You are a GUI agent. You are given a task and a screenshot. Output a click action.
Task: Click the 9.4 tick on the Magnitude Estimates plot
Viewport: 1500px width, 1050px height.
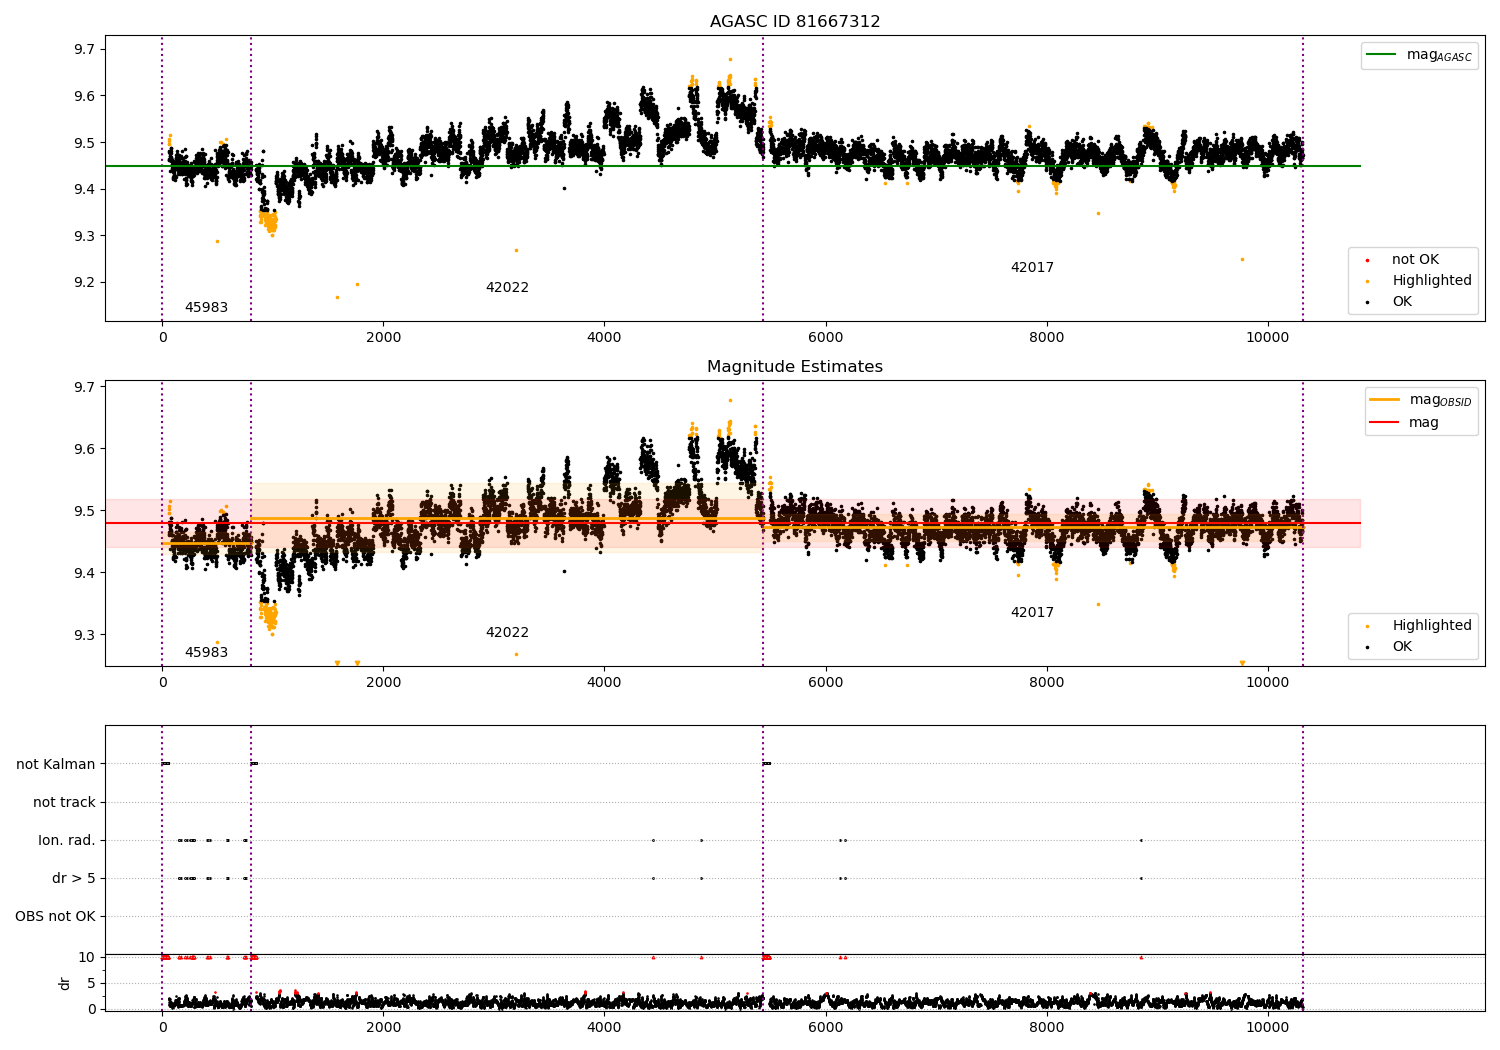point(84,574)
